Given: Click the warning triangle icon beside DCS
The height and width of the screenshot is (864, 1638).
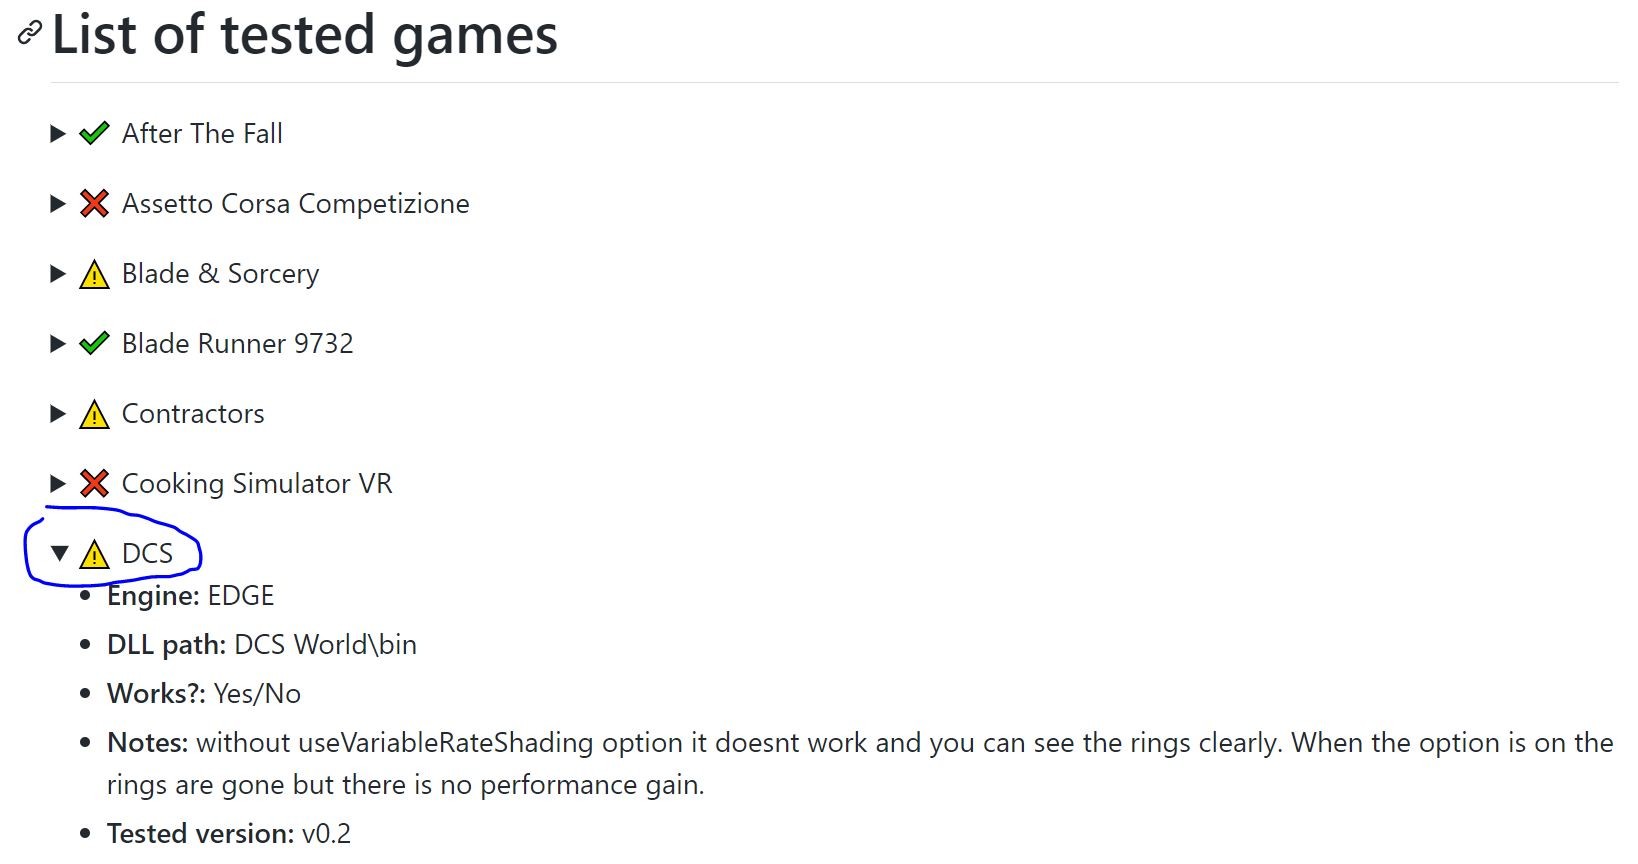Looking at the screenshot, I should (94, 554).
